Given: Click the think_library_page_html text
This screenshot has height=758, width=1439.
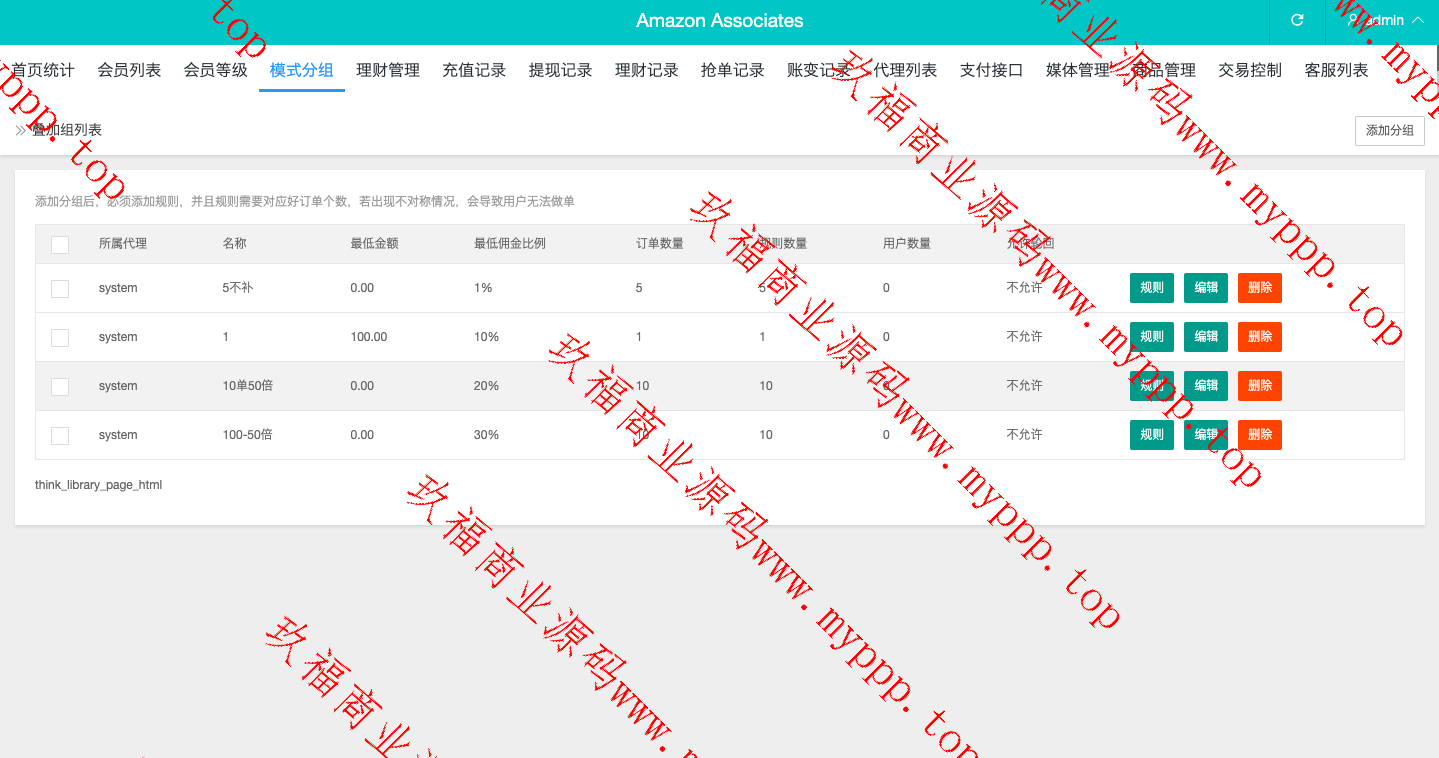Looking at the screenshot, I should (98, 485).
